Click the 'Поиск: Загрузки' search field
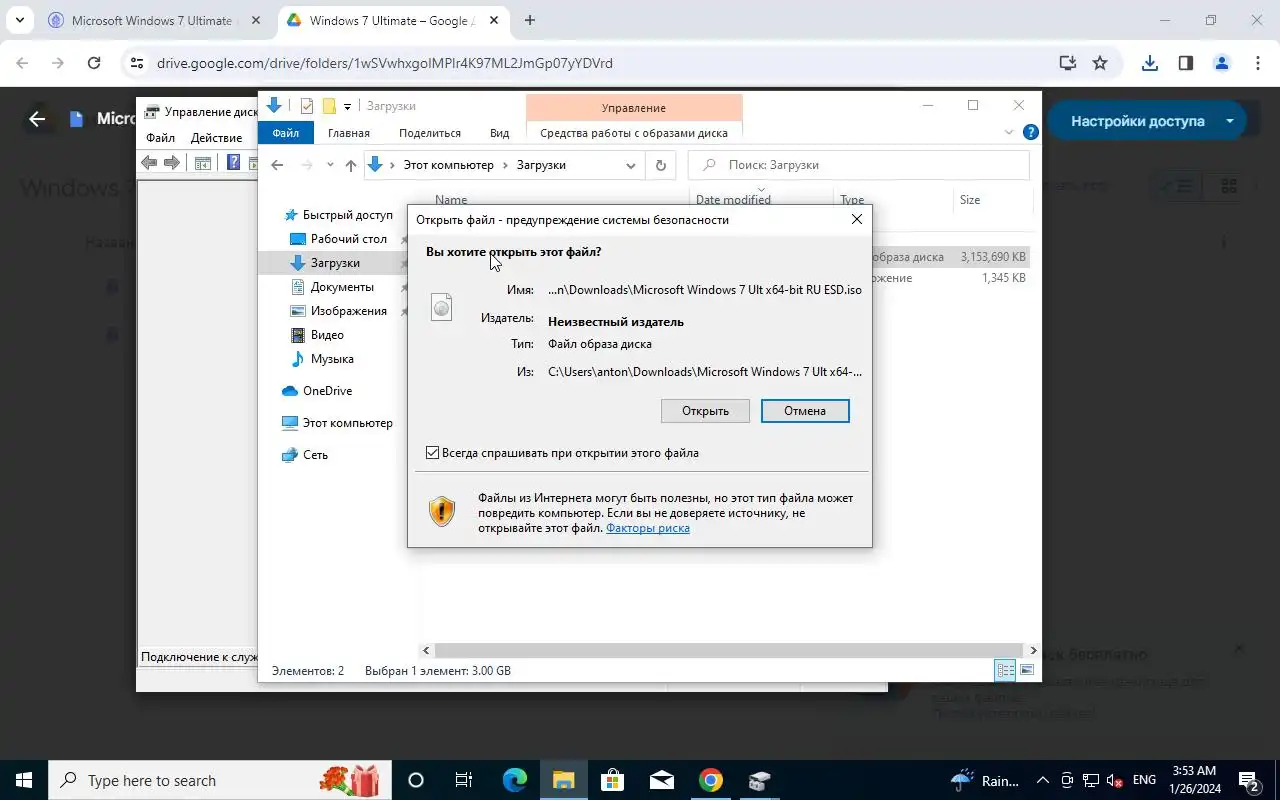Screen dimensions: 1280x800 [x=859, y=165]
